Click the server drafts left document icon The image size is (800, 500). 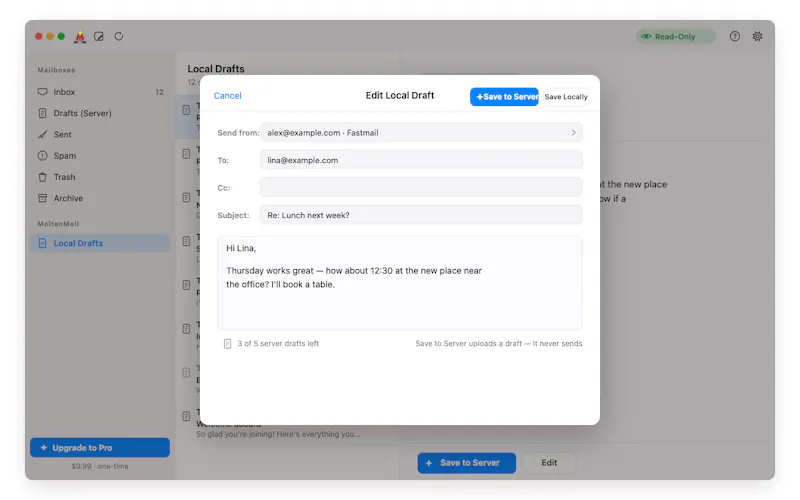(228, 344)
